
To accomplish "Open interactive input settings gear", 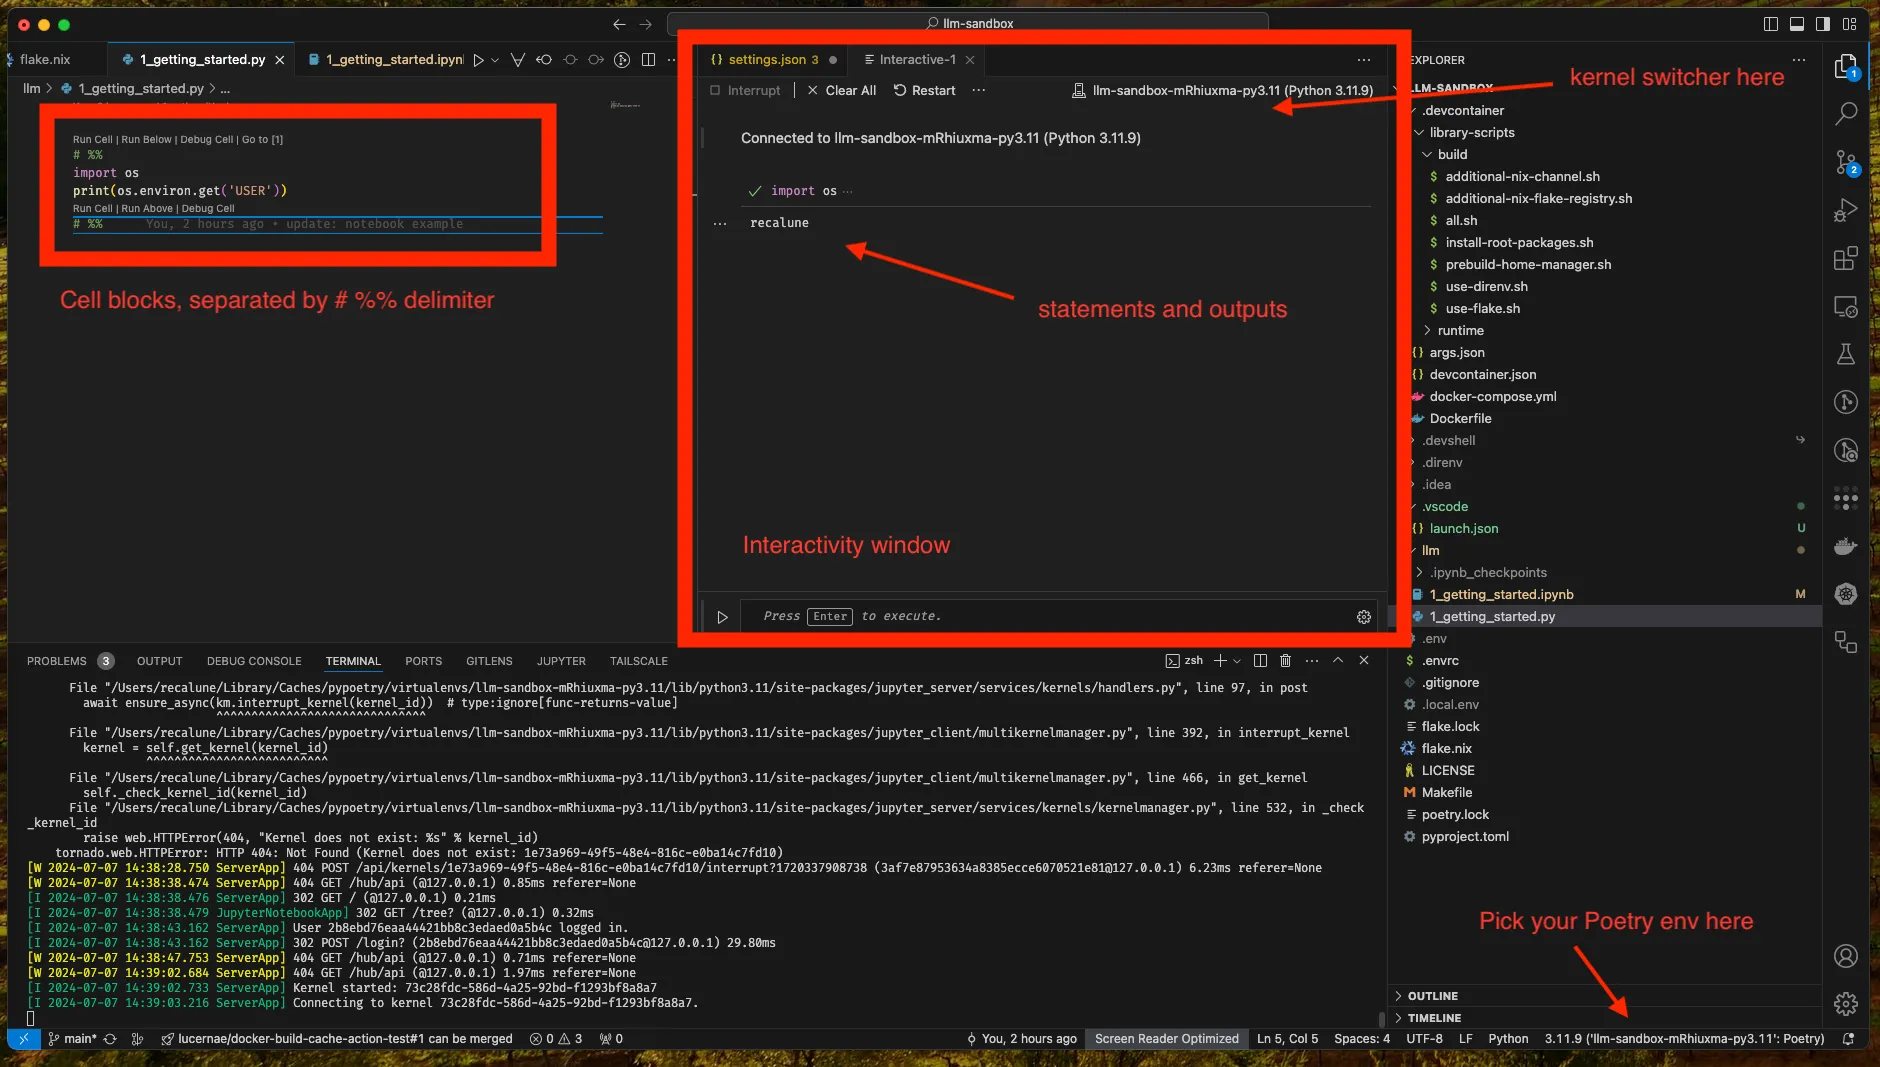I will pyautogui.click(x=1363, y=617).
